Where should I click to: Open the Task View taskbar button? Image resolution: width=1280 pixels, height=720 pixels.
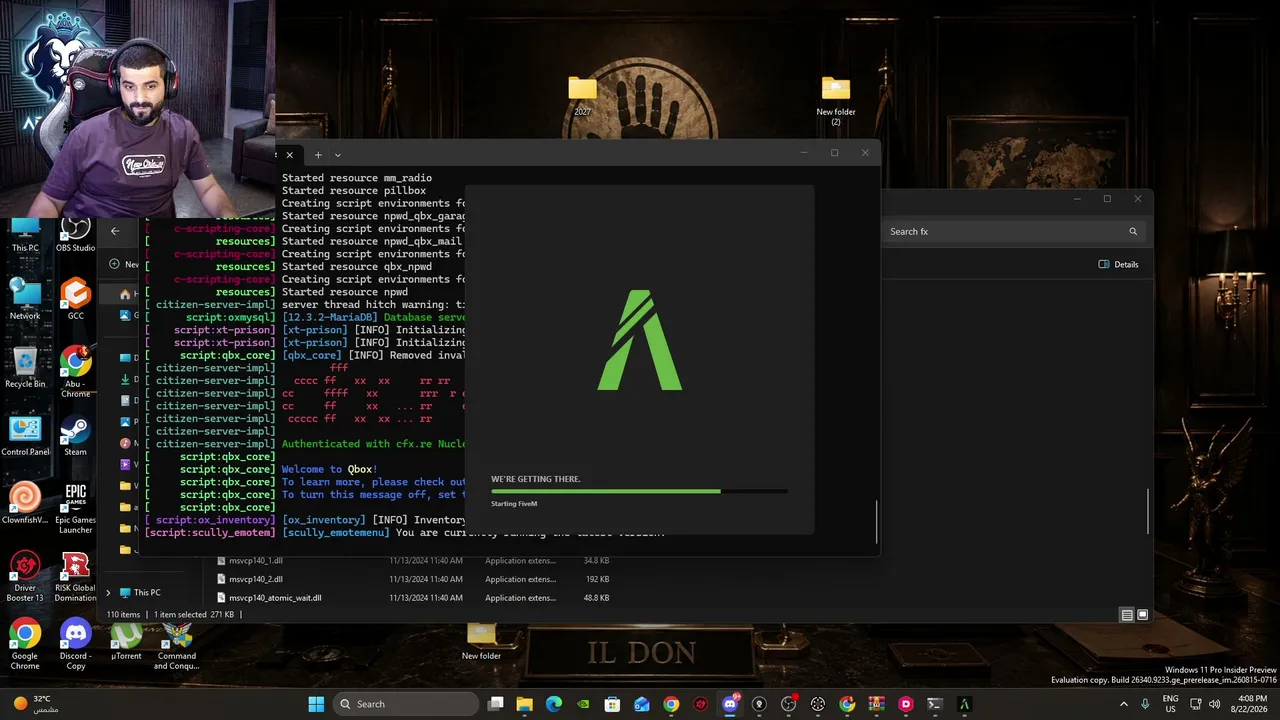[495, 704]
